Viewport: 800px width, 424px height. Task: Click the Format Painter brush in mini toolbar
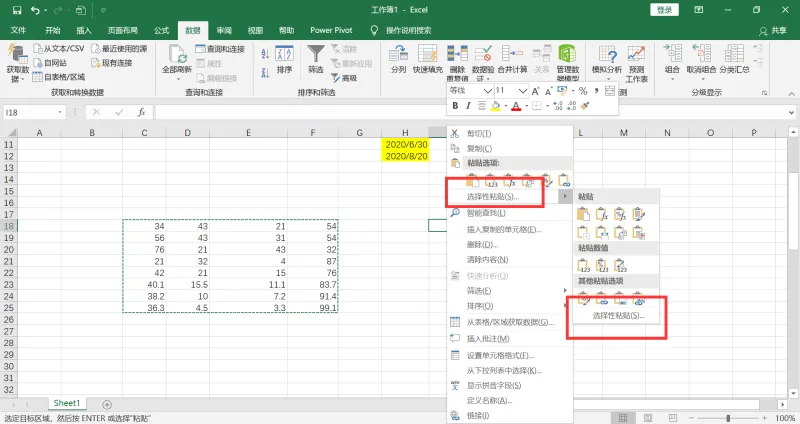coord(585,106)
